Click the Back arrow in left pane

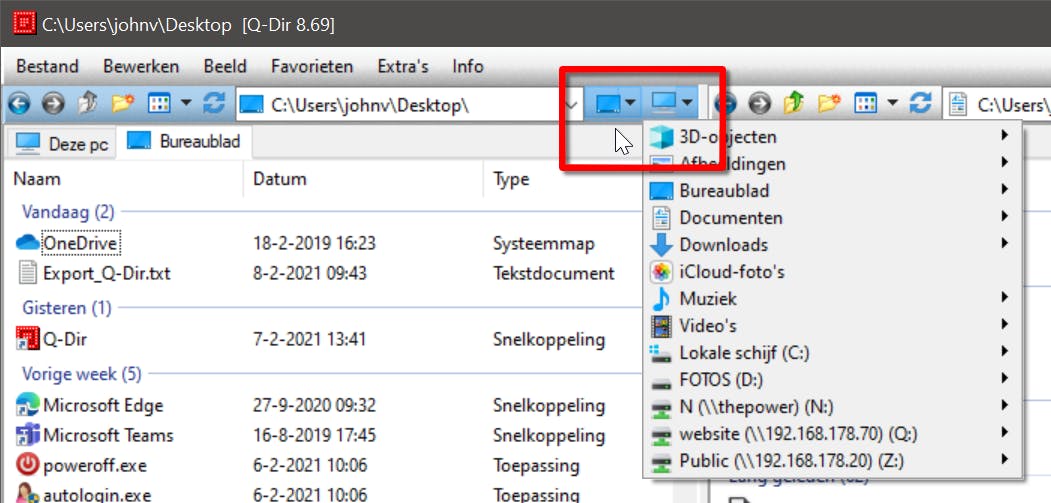click(x=19, y=104)
